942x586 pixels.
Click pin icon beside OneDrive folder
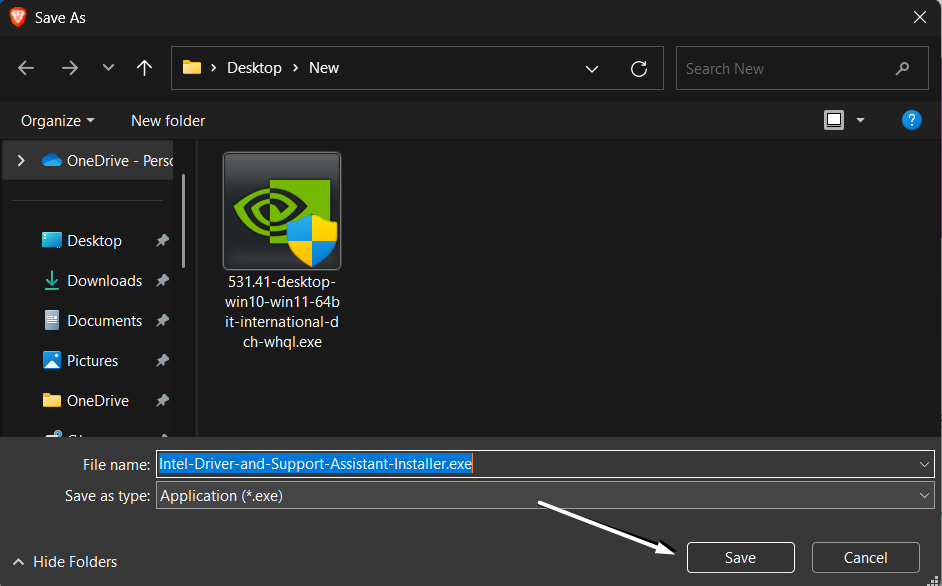point(162,400)
